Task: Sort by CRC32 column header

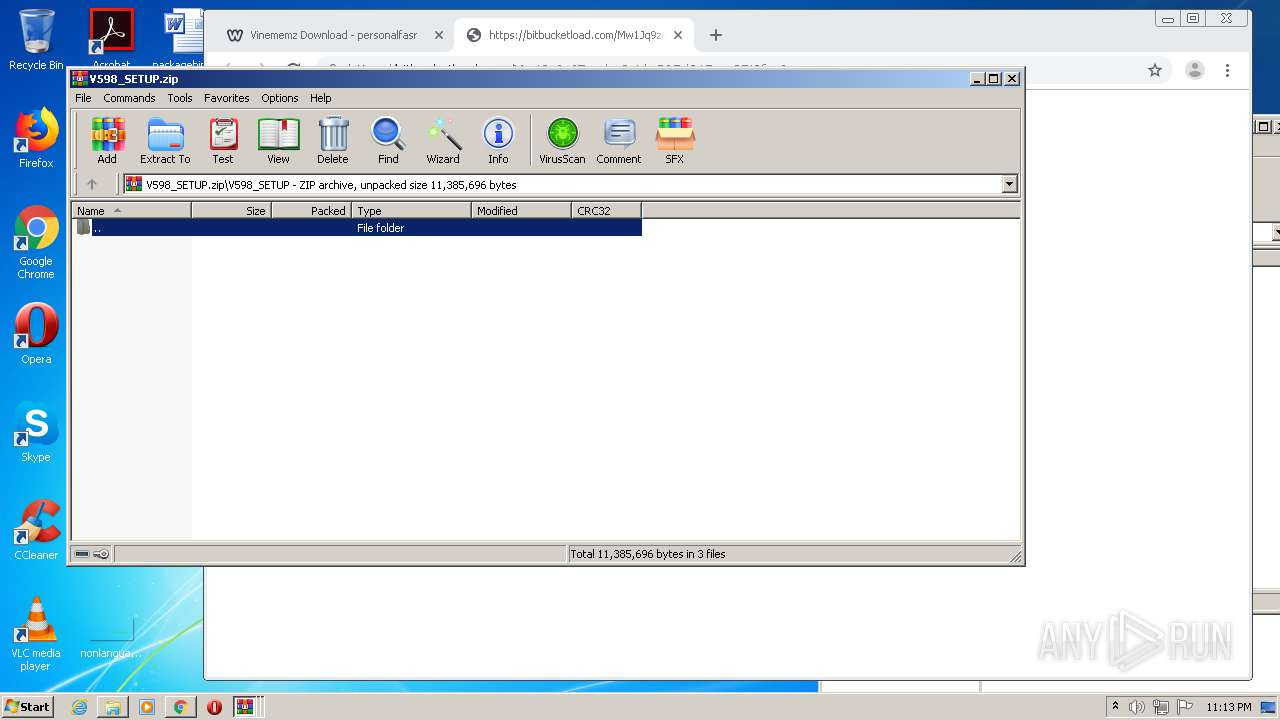Action: pos(606,211)
